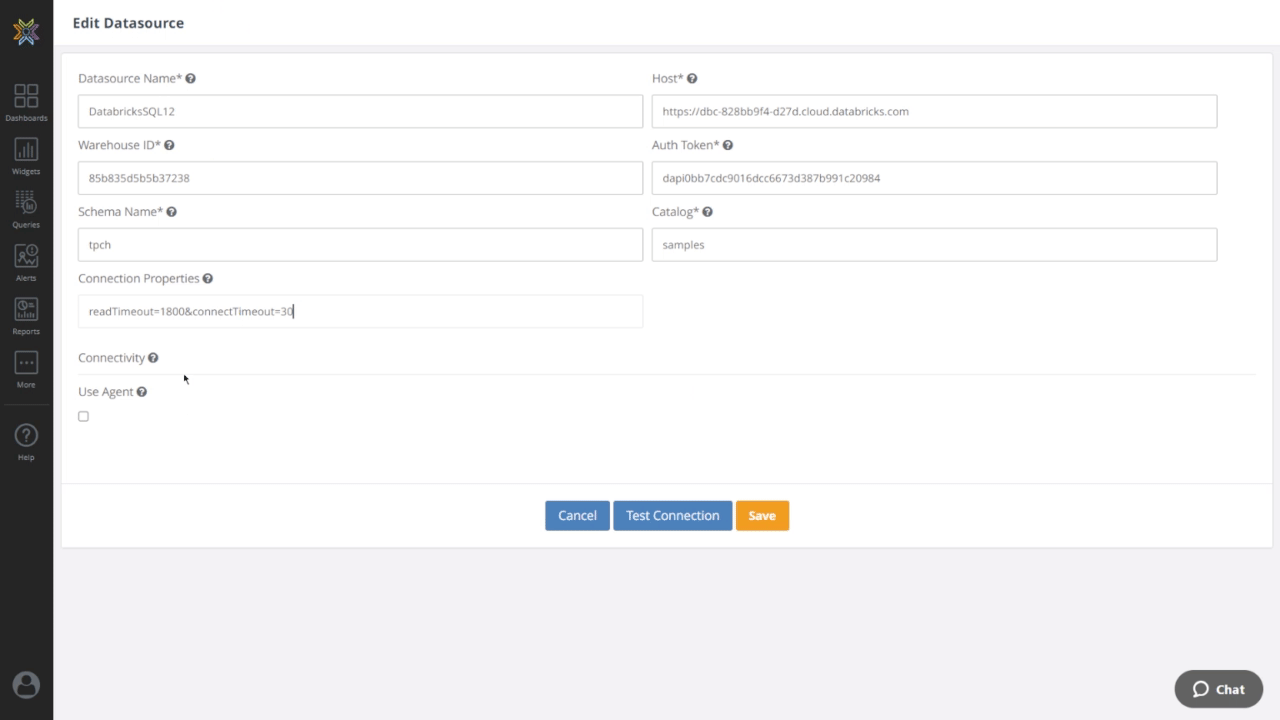
Task: Open the Reports section
Action: 26,315
